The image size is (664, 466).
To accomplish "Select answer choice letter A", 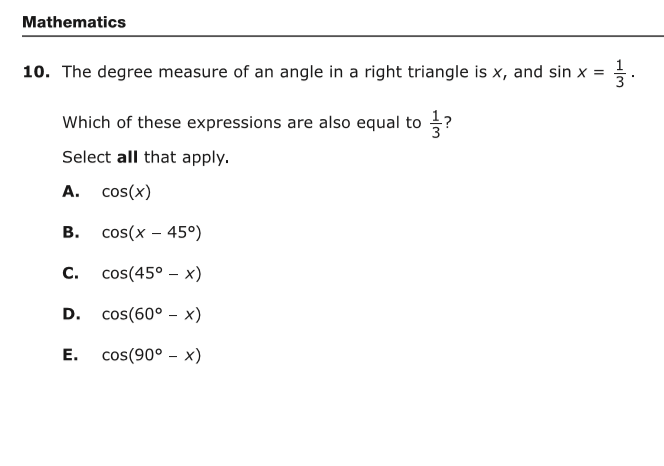I will pyautogui.click(x=71, y=191).
